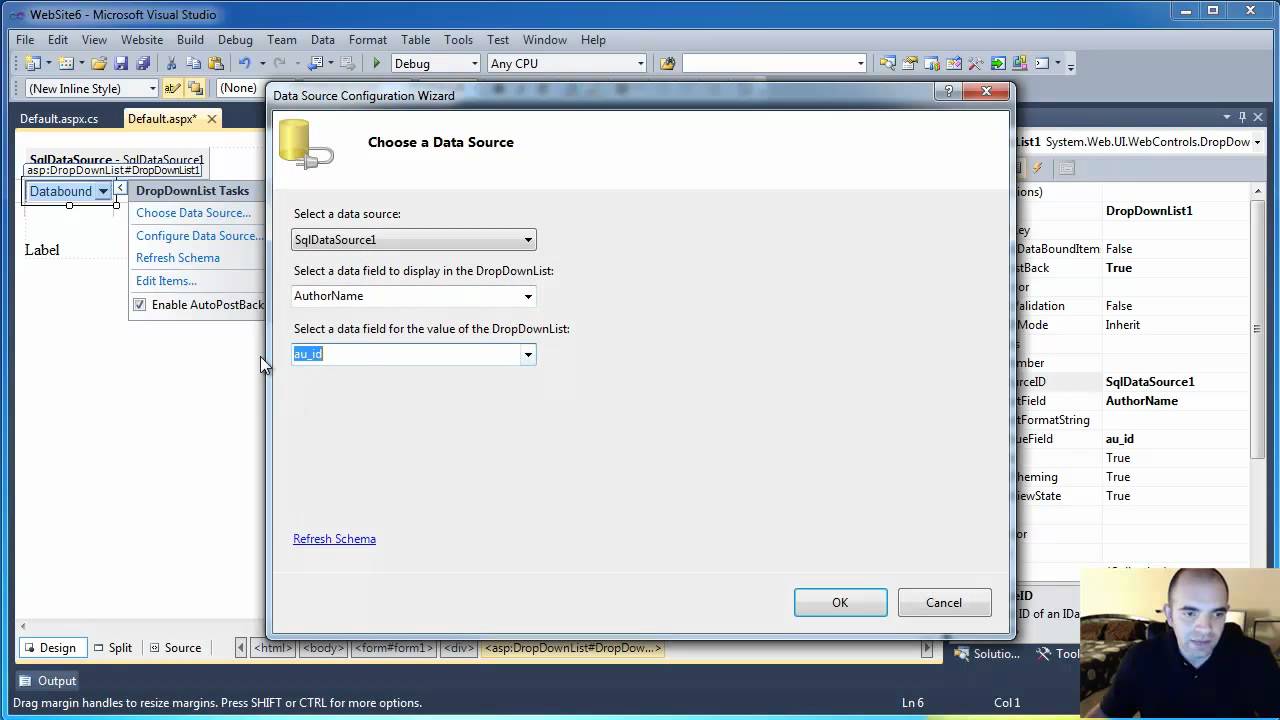Open the Start Page toolbar icon
Viewport: 1280px width, 720px height.
(998, 63)
